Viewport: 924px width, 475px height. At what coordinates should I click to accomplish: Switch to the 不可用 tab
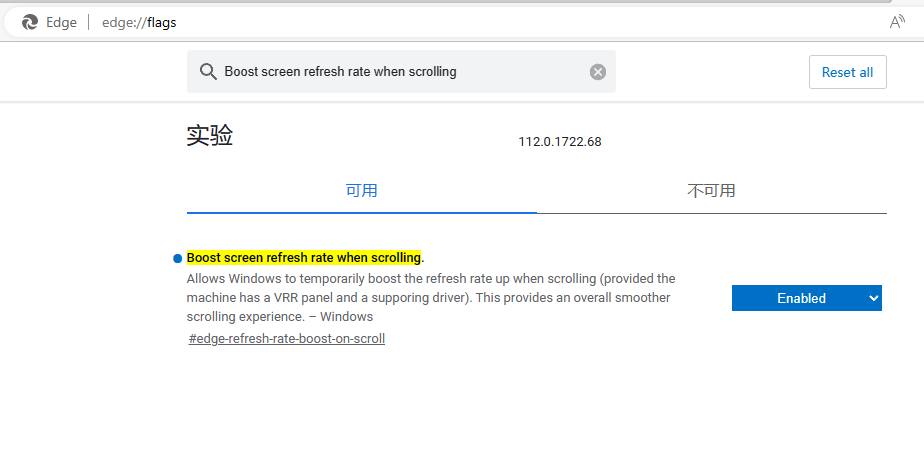pyautogui.click(x=711, y=190)
